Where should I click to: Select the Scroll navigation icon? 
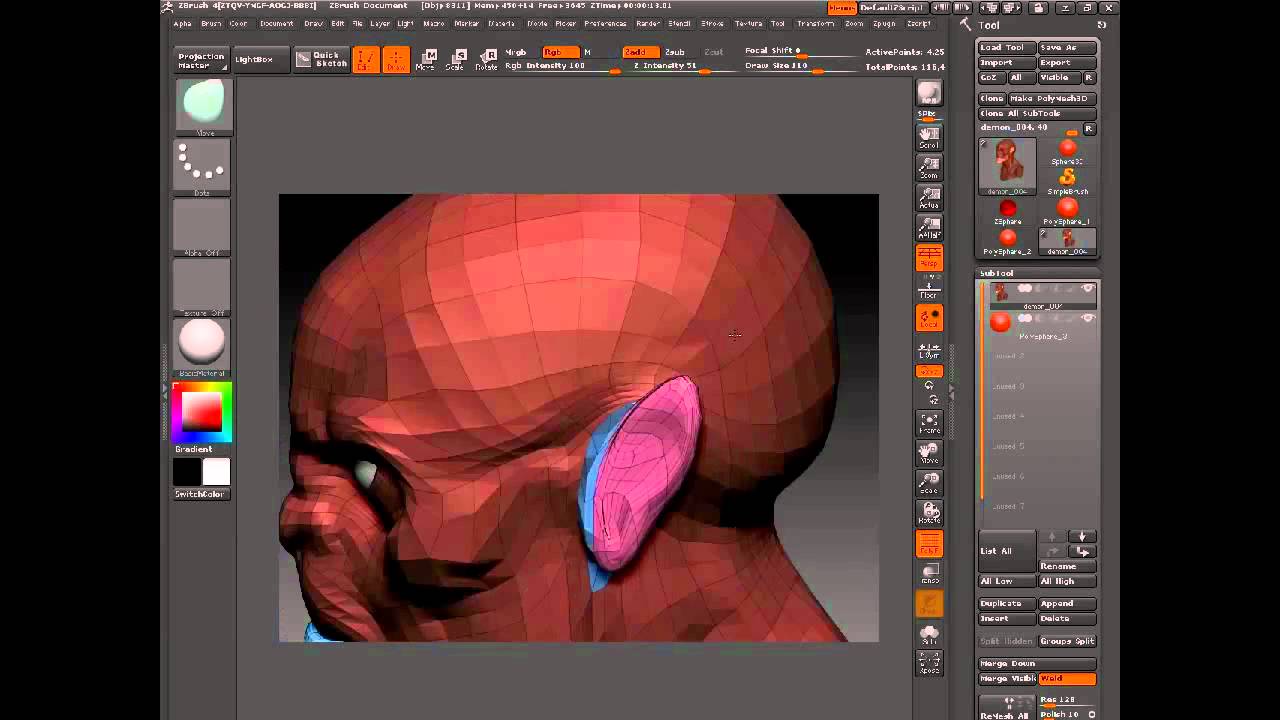pyautogui.click(x=929, y=138)
